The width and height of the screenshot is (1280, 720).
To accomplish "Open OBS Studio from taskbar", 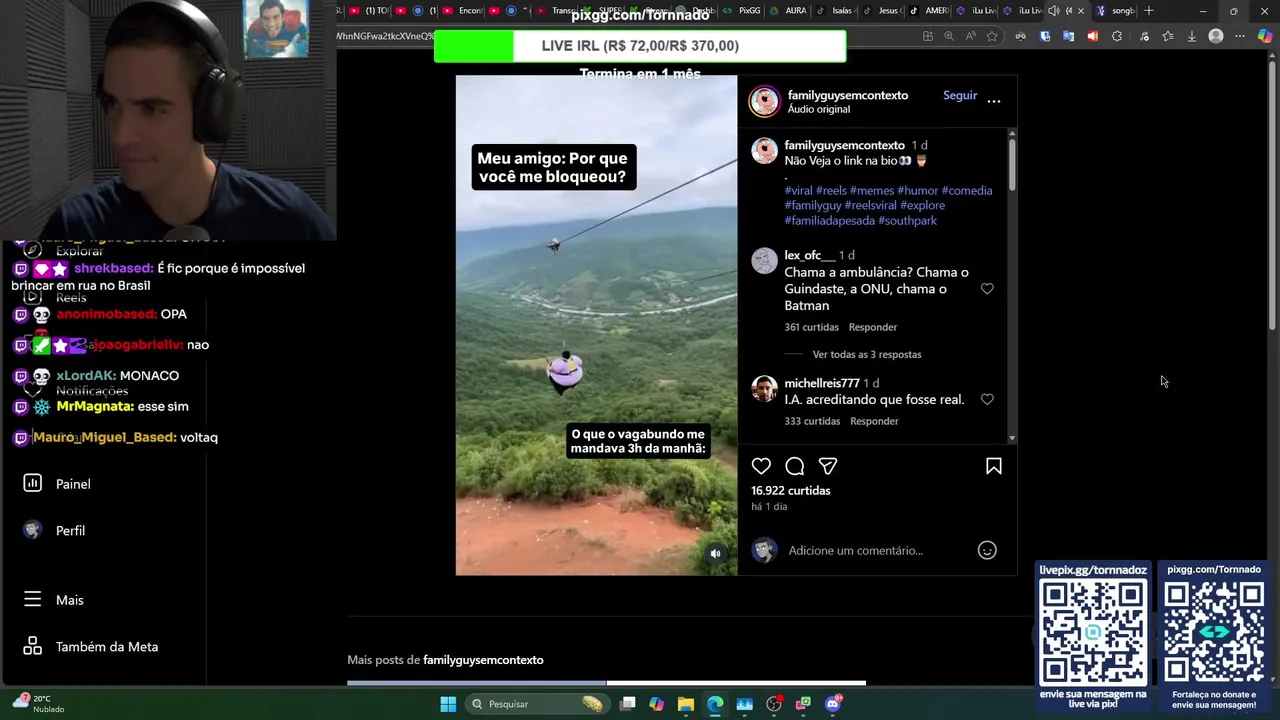I will (774, 704).
